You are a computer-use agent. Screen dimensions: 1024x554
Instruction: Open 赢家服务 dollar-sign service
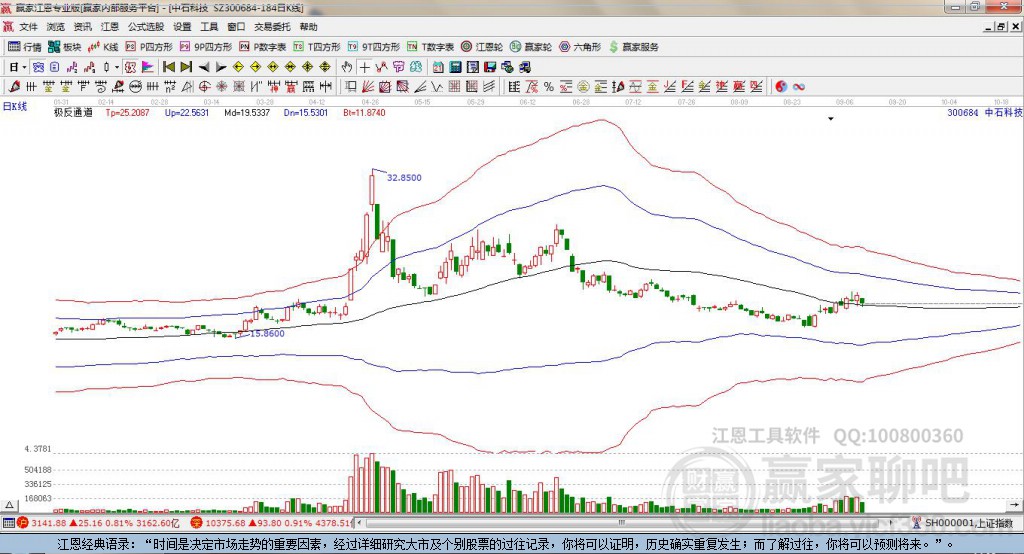click(x=633, y=47)
